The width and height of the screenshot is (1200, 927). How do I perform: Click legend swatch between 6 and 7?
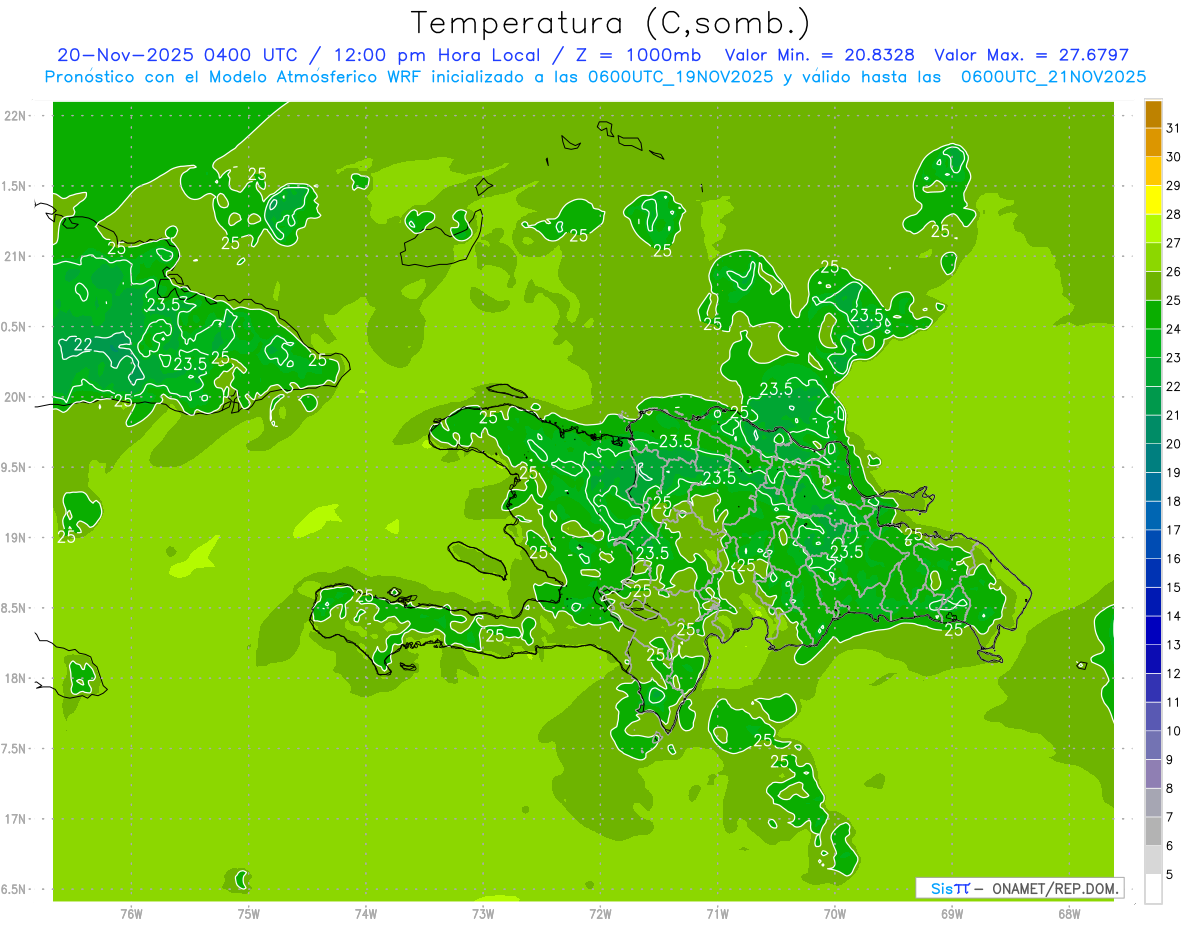[x=1153, y=831]
